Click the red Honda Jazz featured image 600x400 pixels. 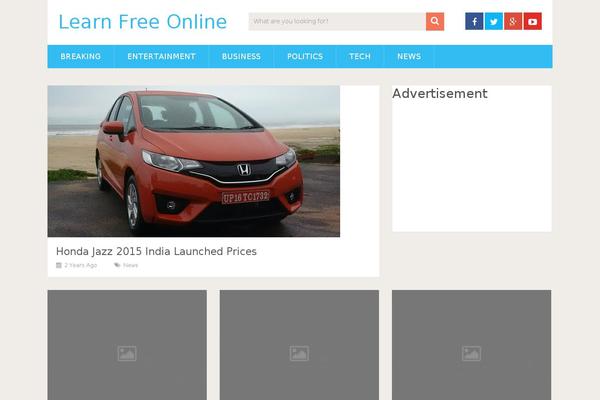click(194, 161)
